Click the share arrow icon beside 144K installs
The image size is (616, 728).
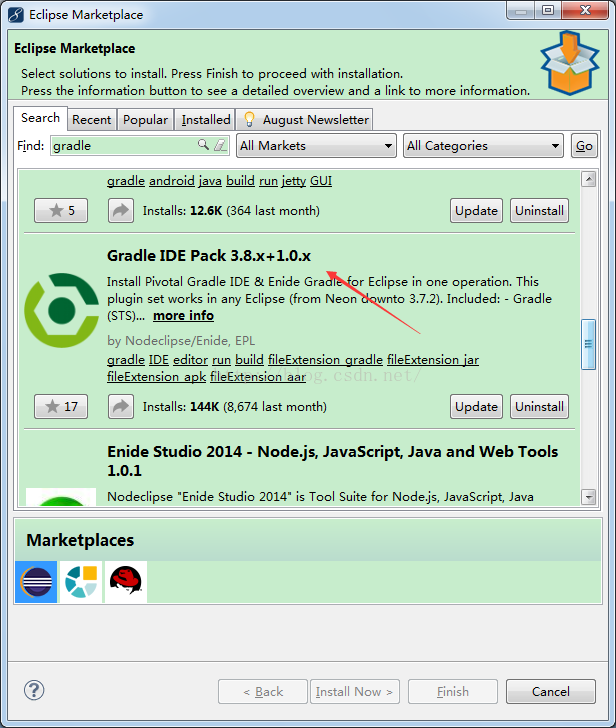121,406
